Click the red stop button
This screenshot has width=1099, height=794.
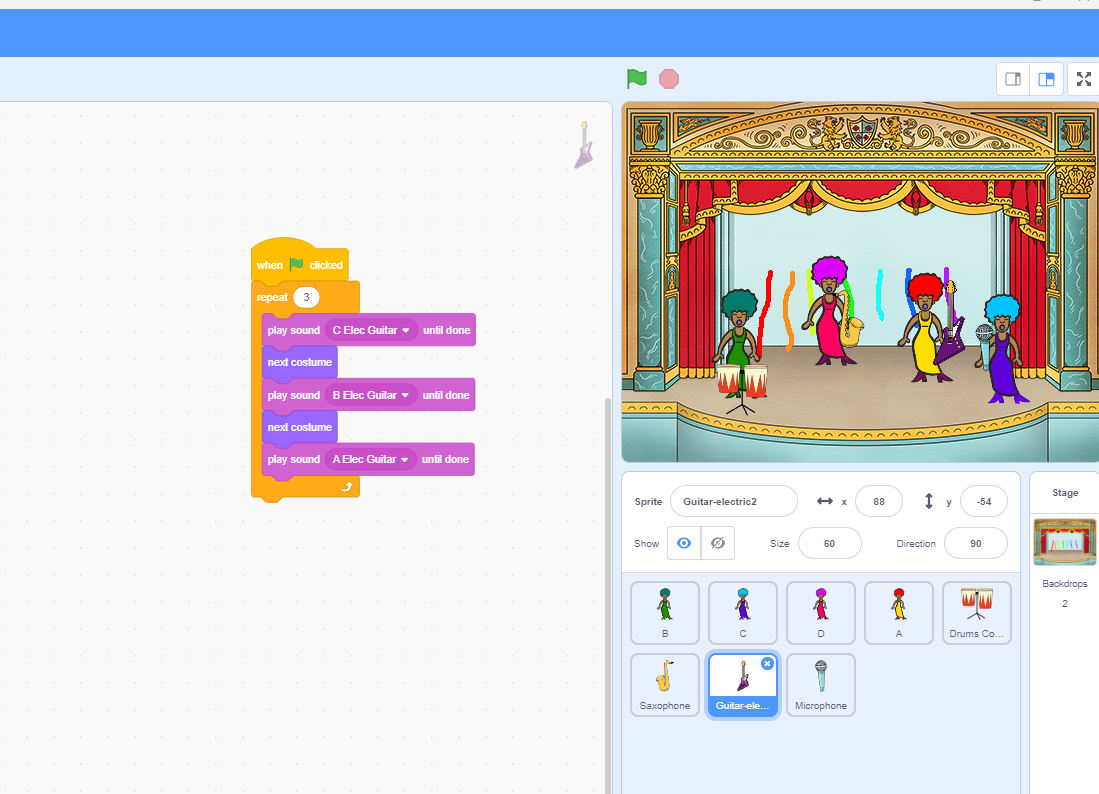coord(669,79)
